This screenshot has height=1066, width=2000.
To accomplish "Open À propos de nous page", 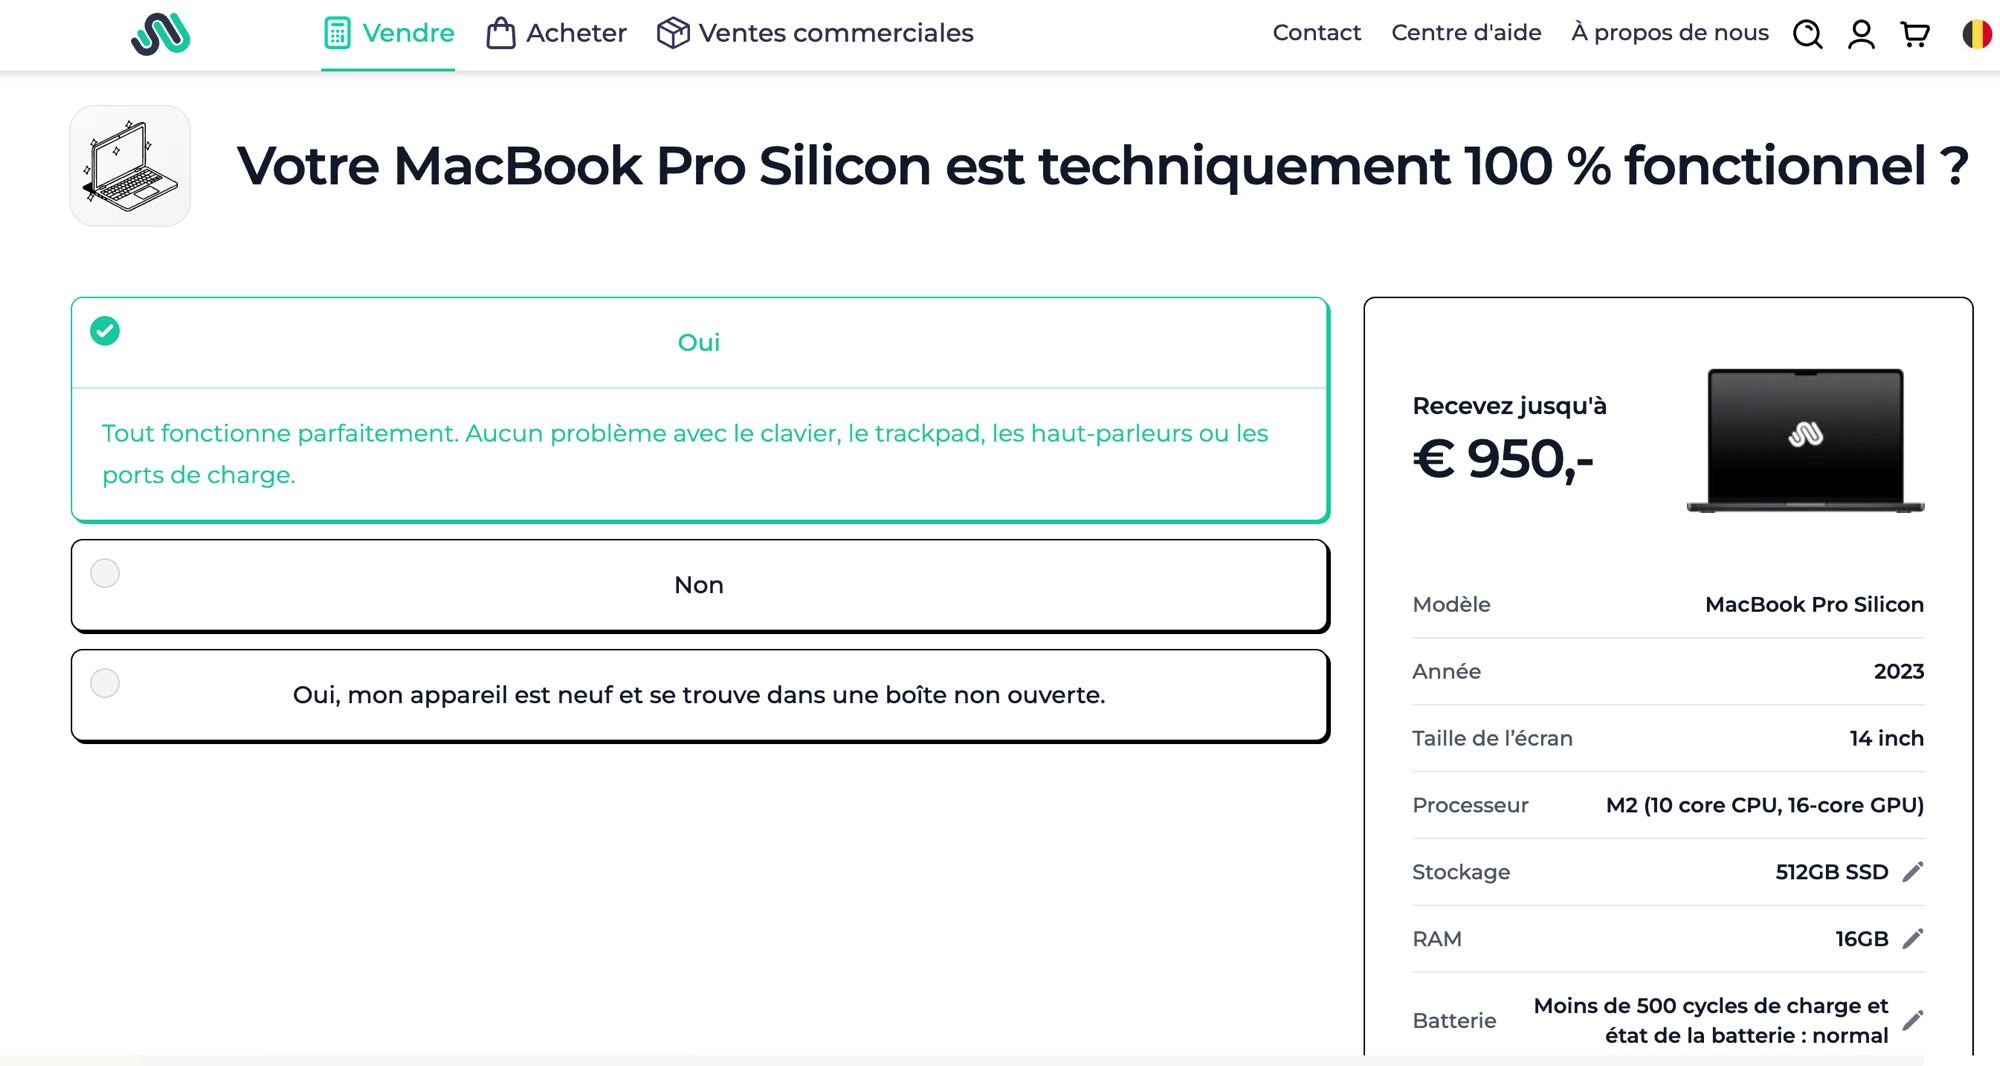I will [x=1670, y=33].
